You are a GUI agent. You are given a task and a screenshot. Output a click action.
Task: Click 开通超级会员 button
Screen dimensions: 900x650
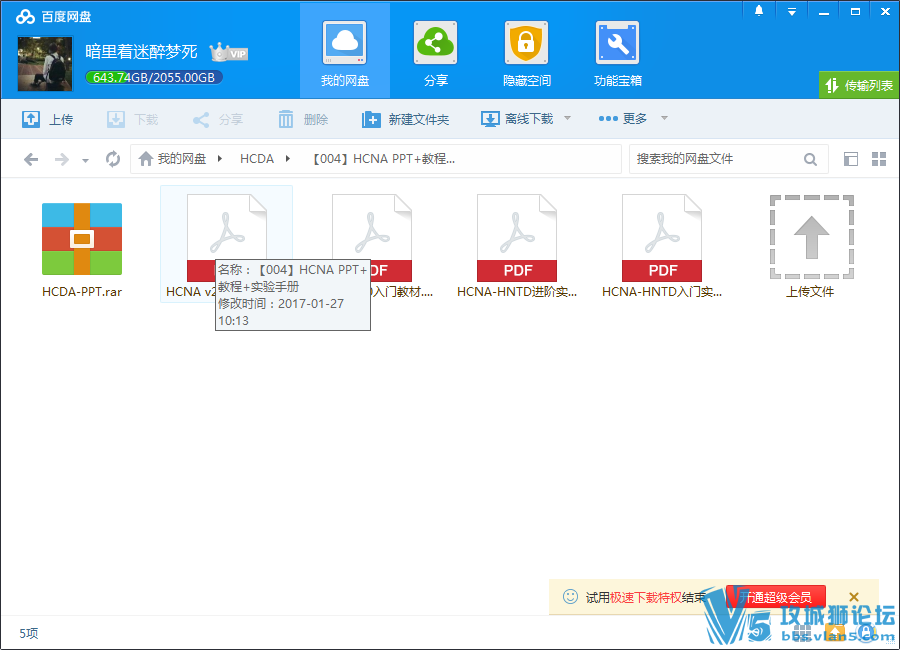click(776, 597)
